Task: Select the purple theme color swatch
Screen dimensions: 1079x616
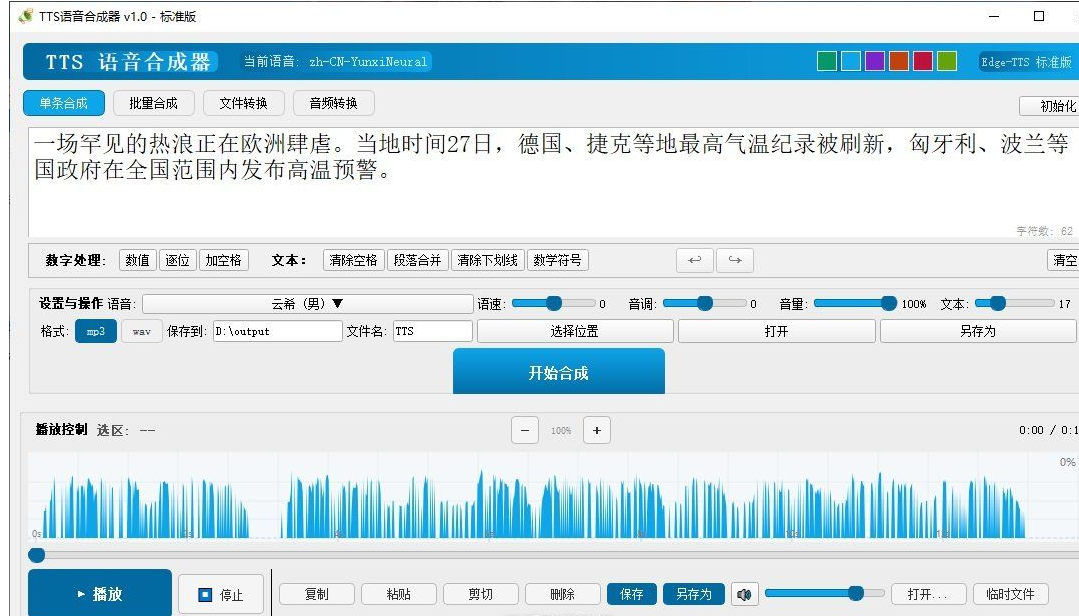Action: 875,61
